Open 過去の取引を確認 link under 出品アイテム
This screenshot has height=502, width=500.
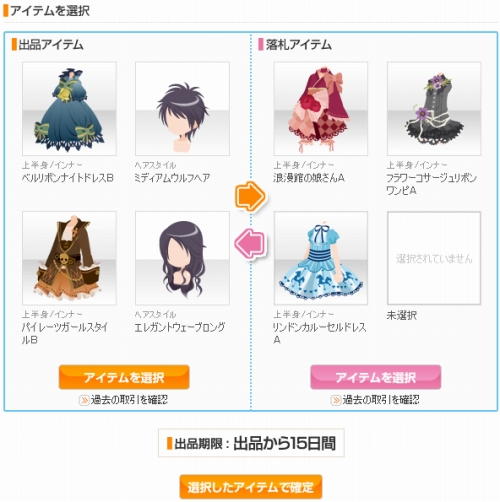tap(129, 400)
